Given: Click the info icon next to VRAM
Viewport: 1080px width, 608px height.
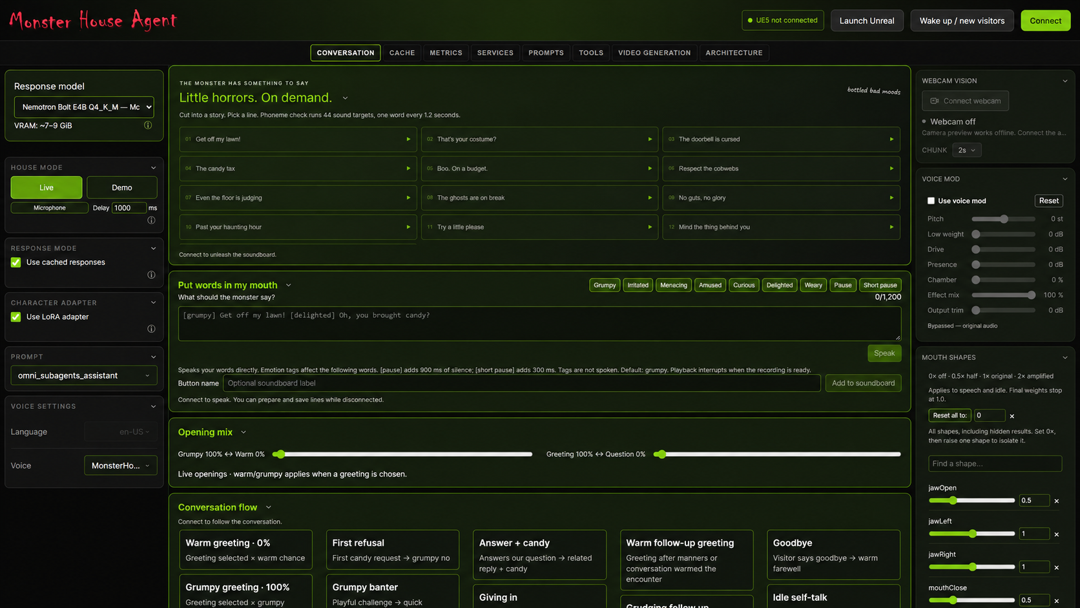Looking at the screenshot, I should click(x=147, y=125).
